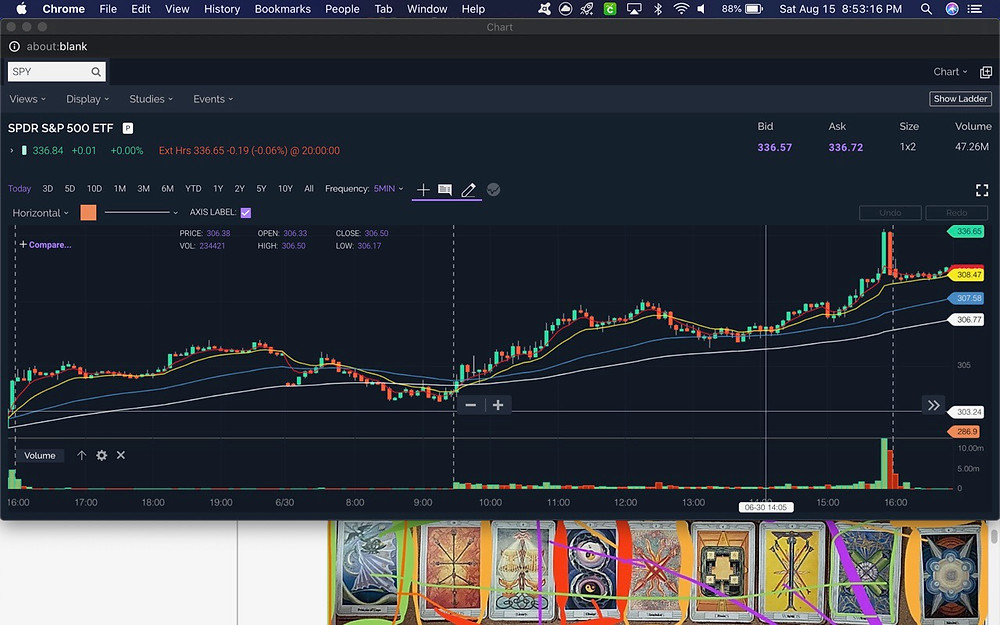Click the about:blank address bar

57,47
